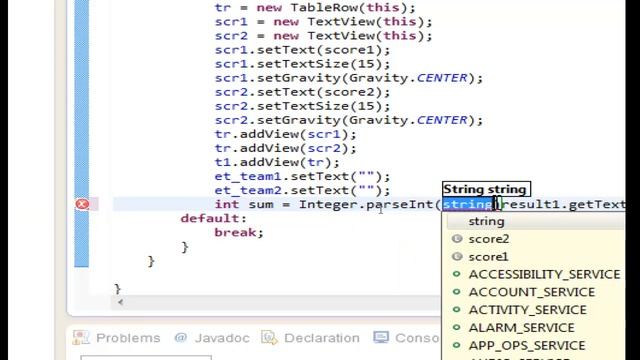
Task: Click the Problems tab icon
Action: pos(80,338)
